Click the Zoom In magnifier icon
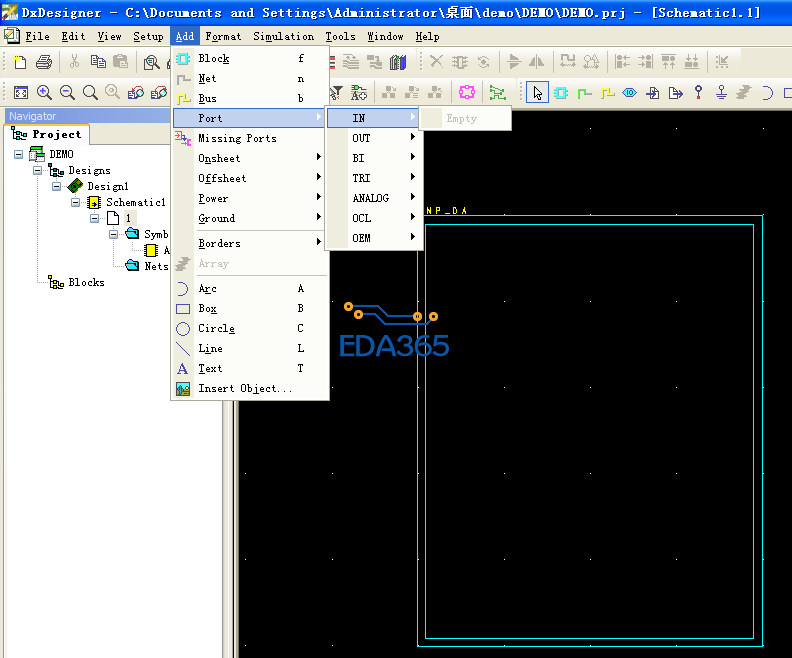Screen dimensions: 792x658 click(x=44, y=92)
